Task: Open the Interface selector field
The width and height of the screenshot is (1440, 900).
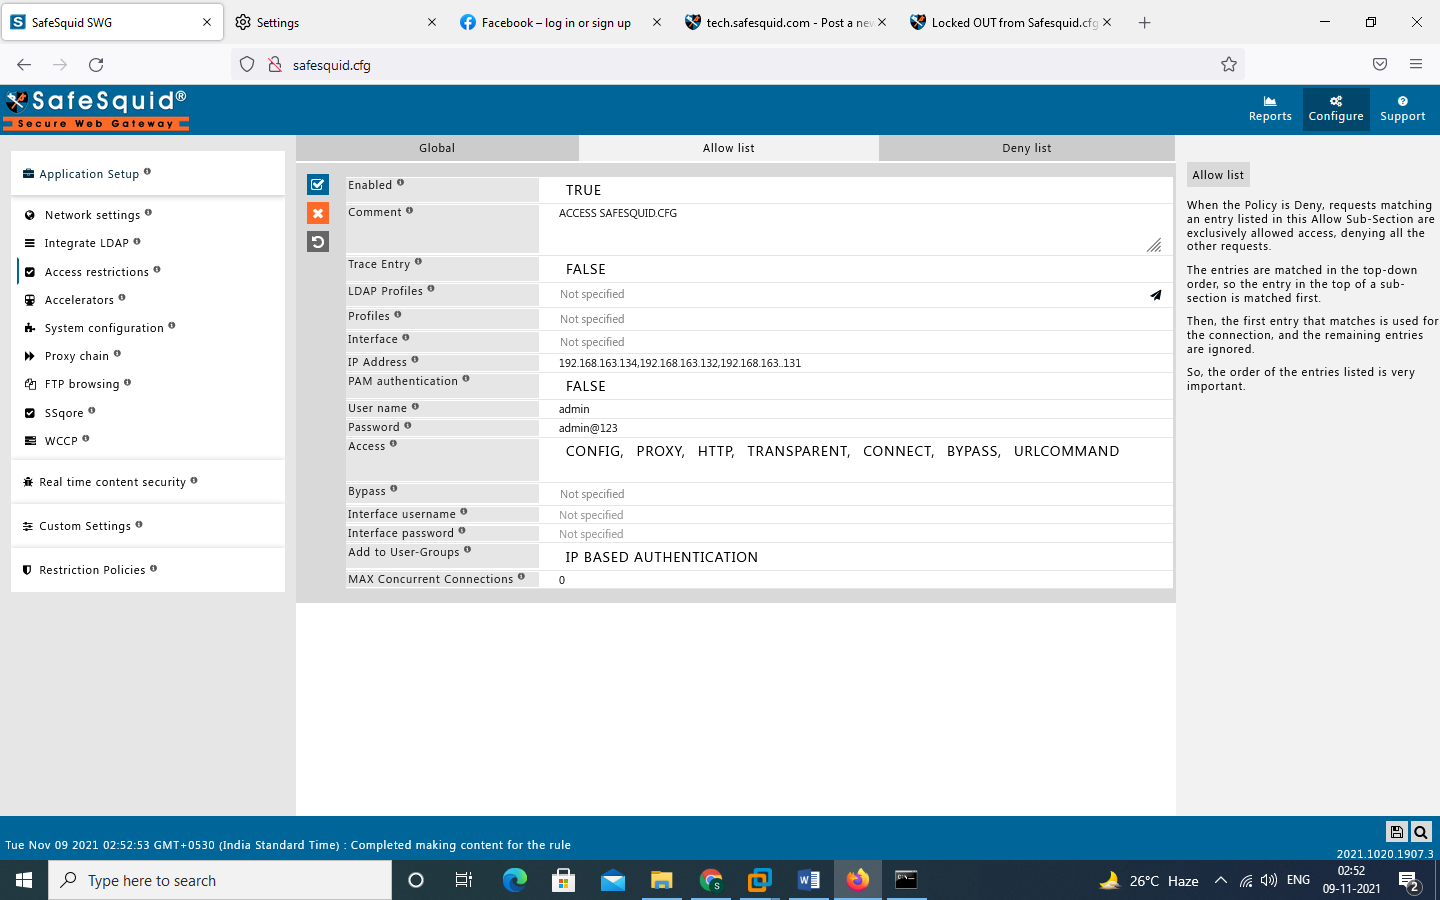Action: tap(856, 342)
